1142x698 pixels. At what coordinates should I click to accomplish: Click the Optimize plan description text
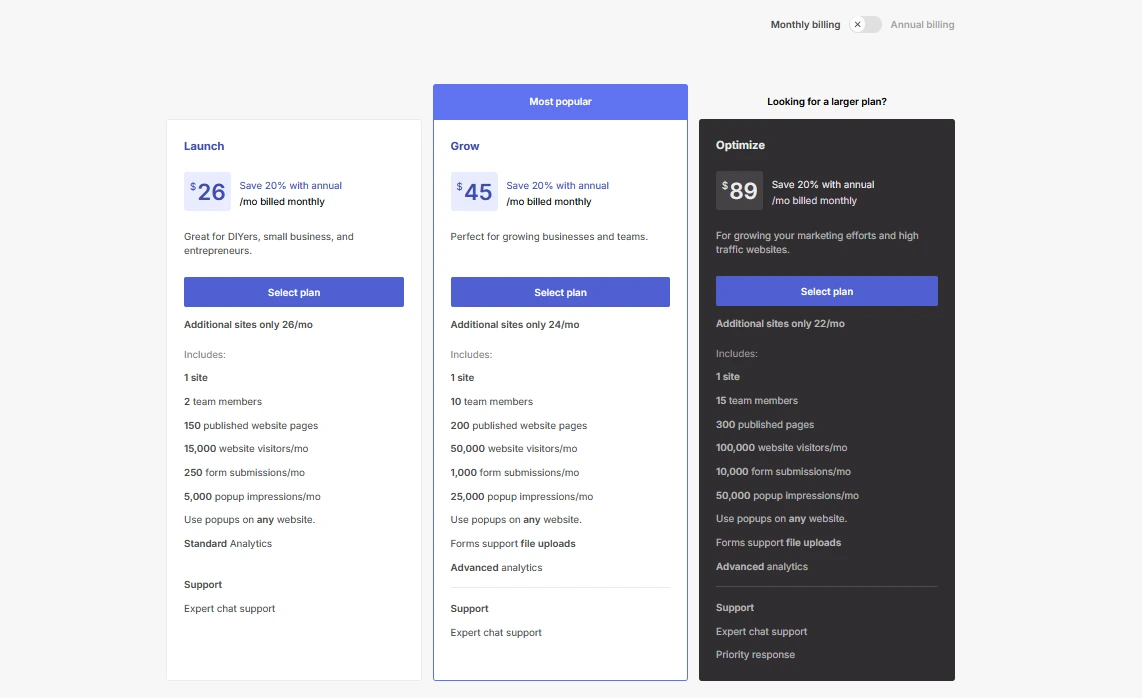(817, 243)
